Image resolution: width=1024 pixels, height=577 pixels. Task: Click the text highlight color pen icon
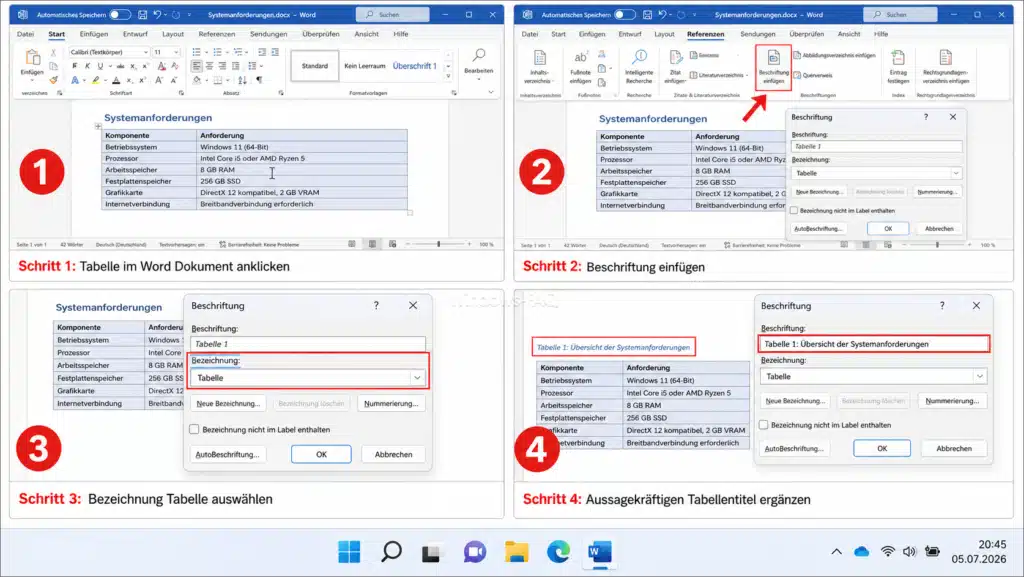(96, 80)
